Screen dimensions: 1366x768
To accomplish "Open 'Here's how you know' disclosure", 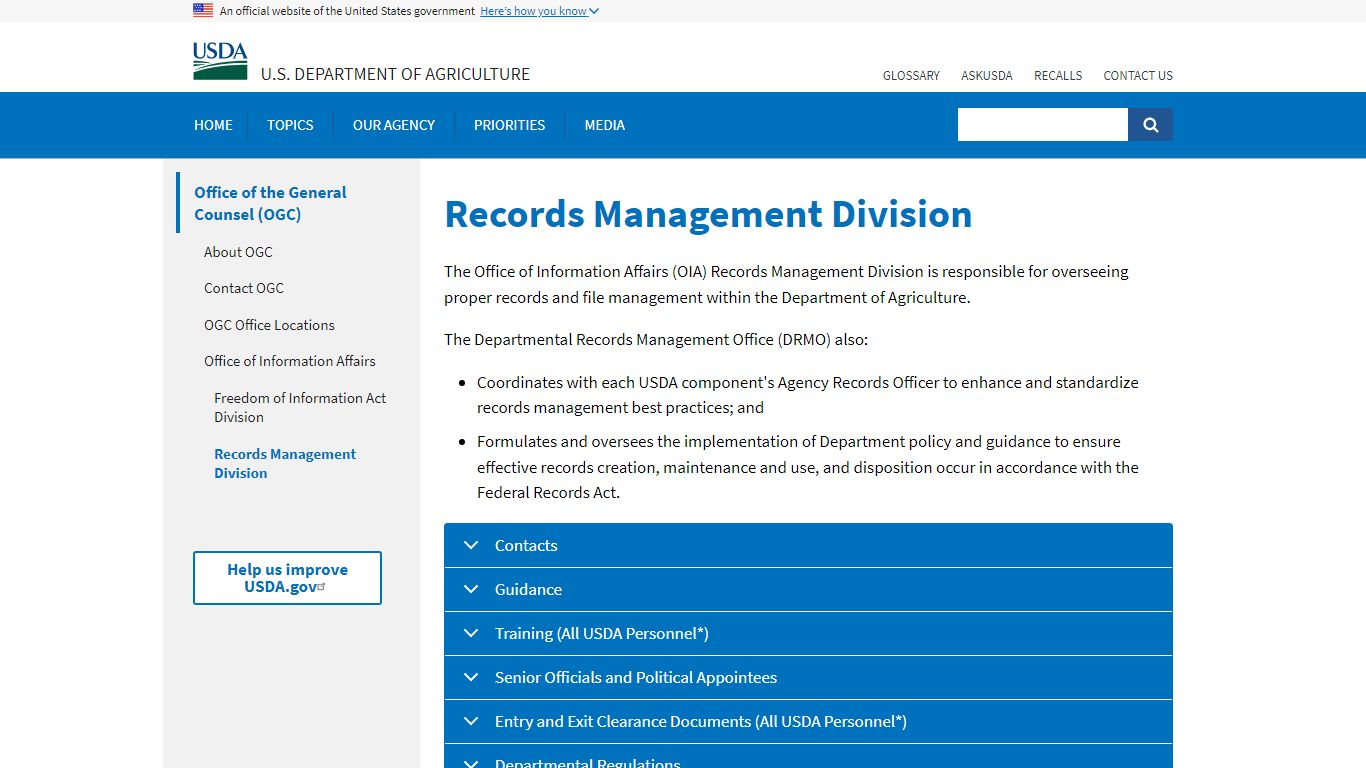I will (x=539, y=11).
